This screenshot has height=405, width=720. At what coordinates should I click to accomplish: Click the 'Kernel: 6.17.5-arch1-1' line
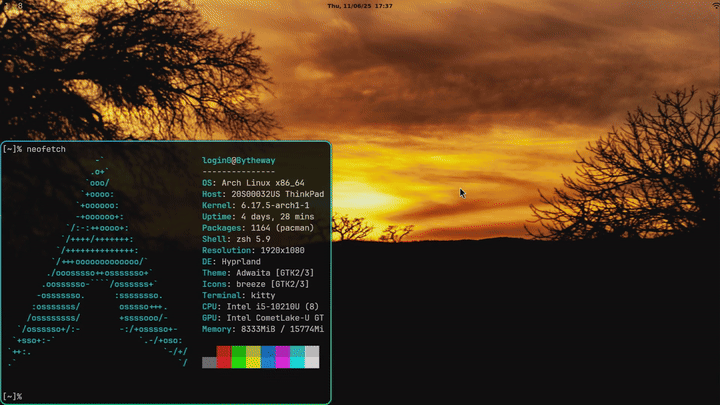point(256,205)
